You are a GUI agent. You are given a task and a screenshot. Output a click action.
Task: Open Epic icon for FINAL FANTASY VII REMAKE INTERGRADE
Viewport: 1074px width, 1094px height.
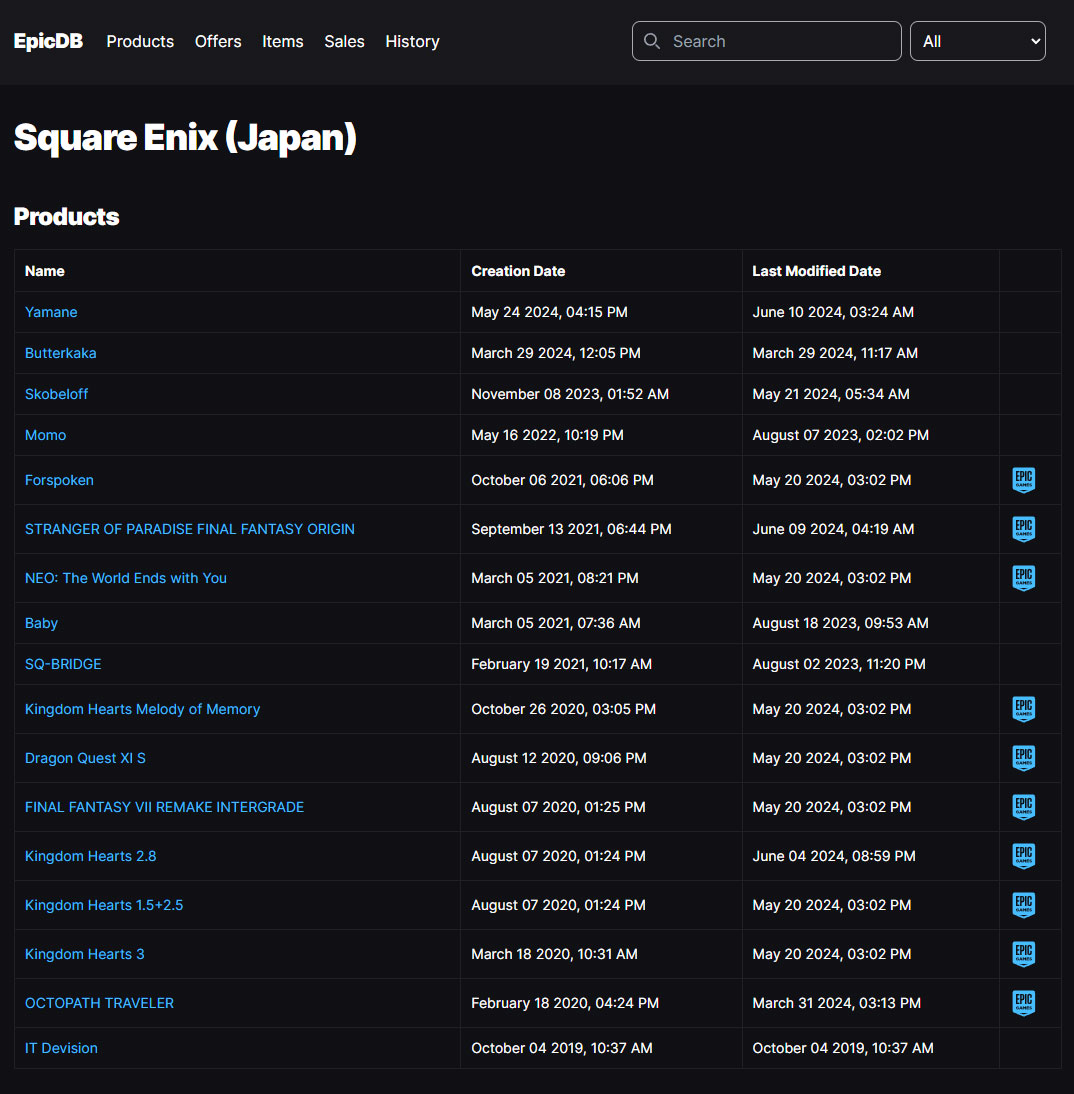pos(1023,807)
